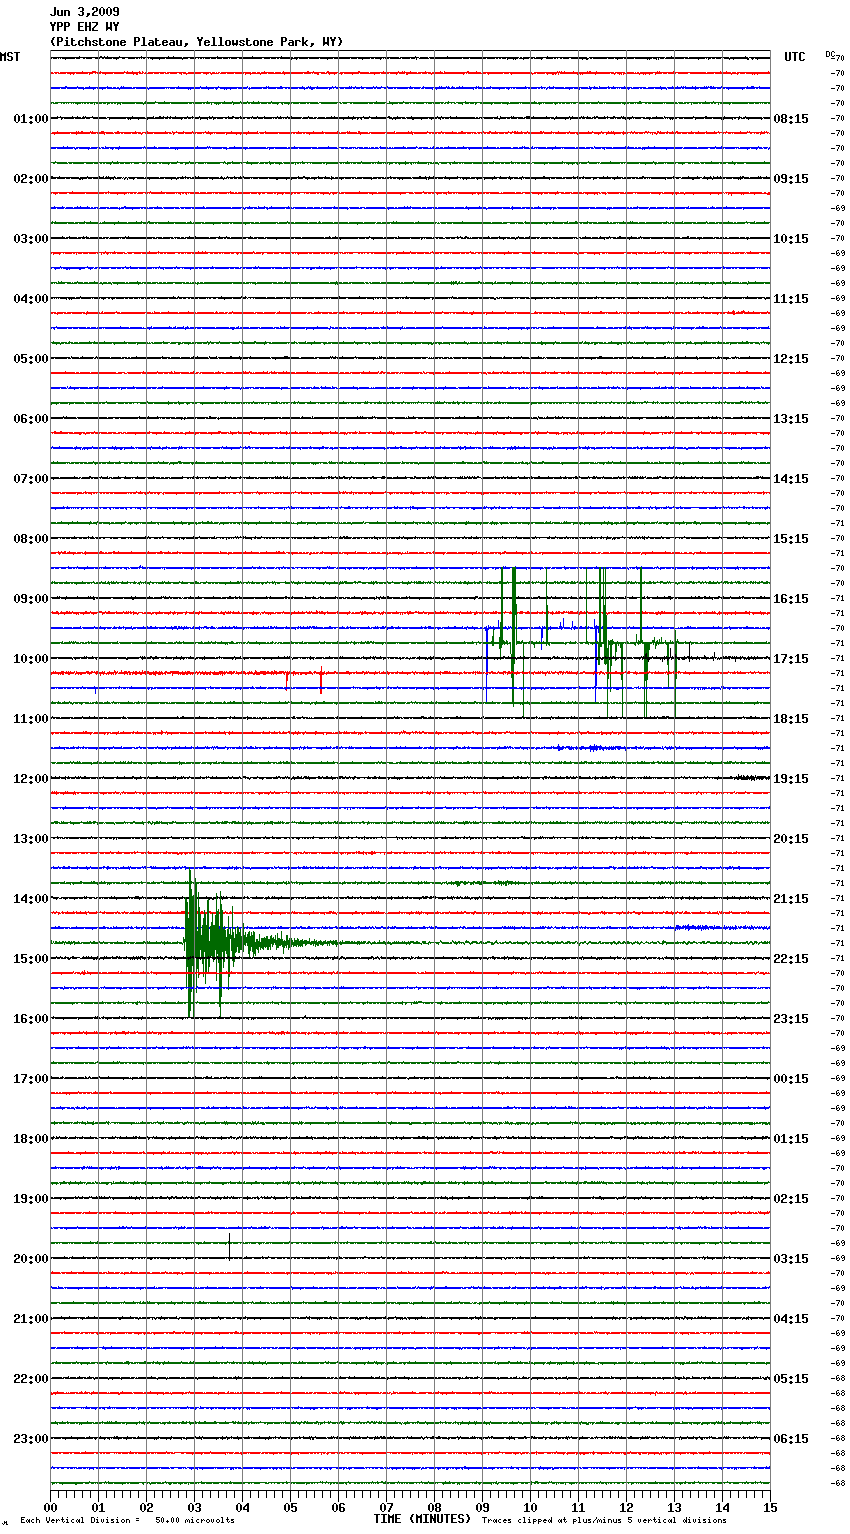850x1534 pixels.
Task: Select the 05:15 UTC time label
Action: point(791,1379)
